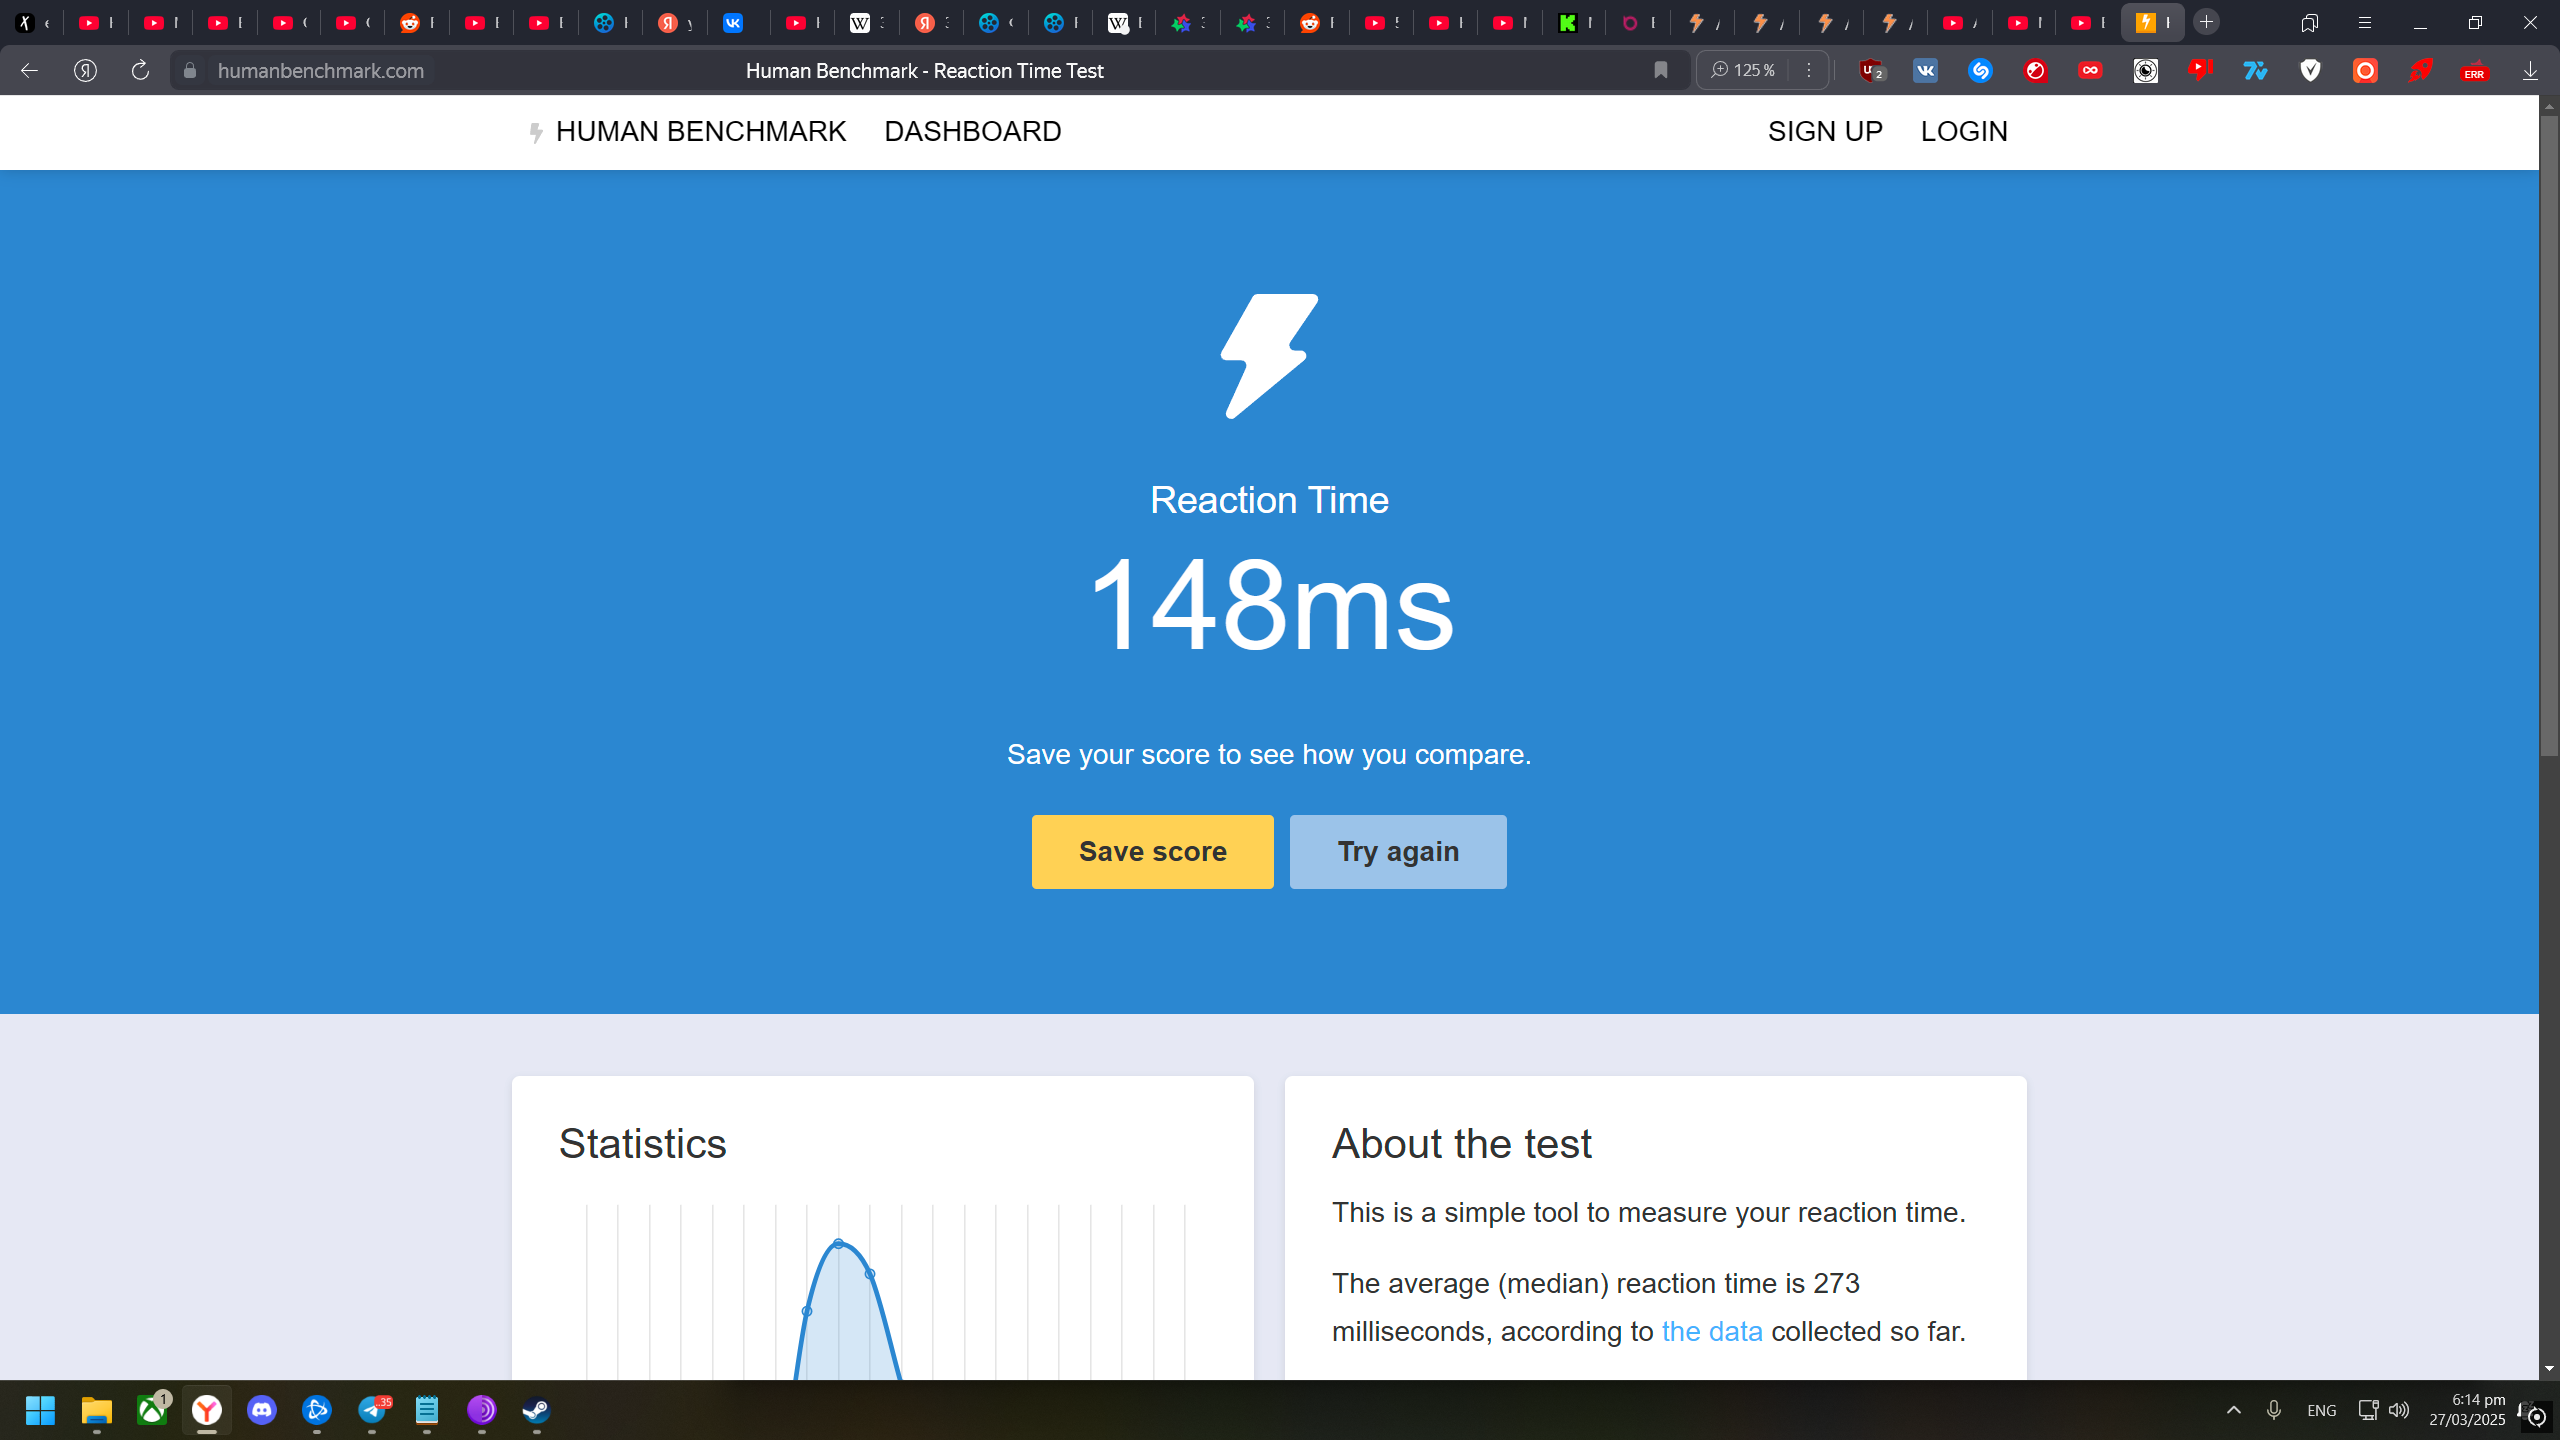The image size is (2560, 1440).
Task: Open the Xbox app from taskbar
Action: pos(152,1410)
